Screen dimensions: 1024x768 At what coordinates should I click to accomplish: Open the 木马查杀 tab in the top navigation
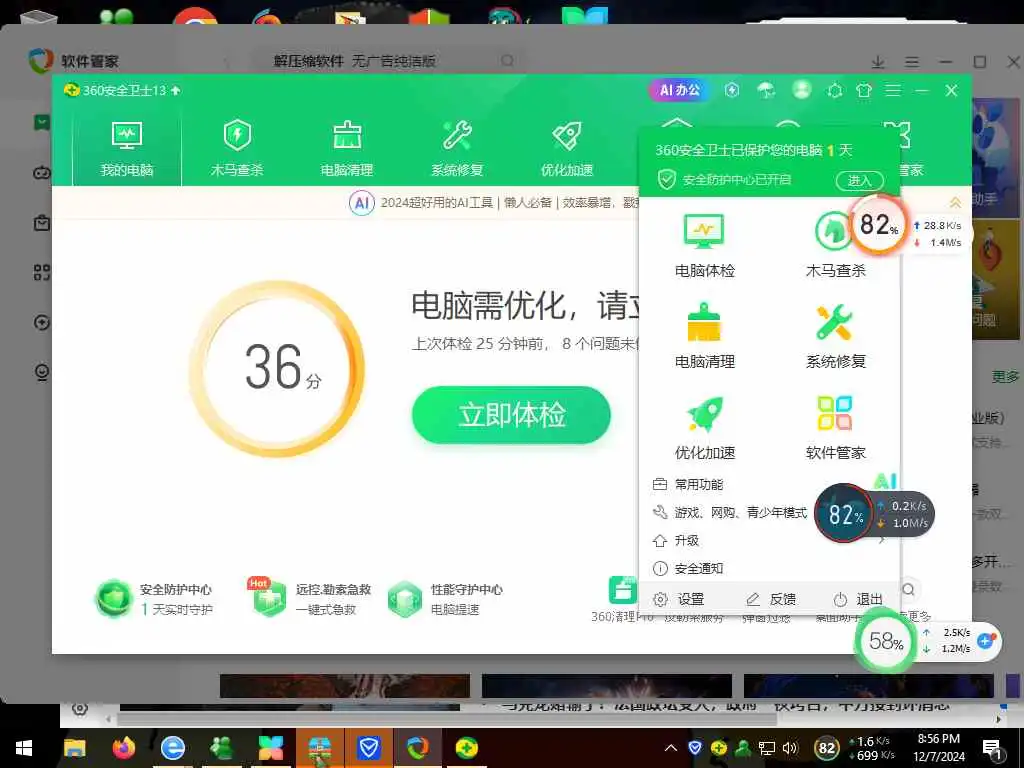[236, 150]
